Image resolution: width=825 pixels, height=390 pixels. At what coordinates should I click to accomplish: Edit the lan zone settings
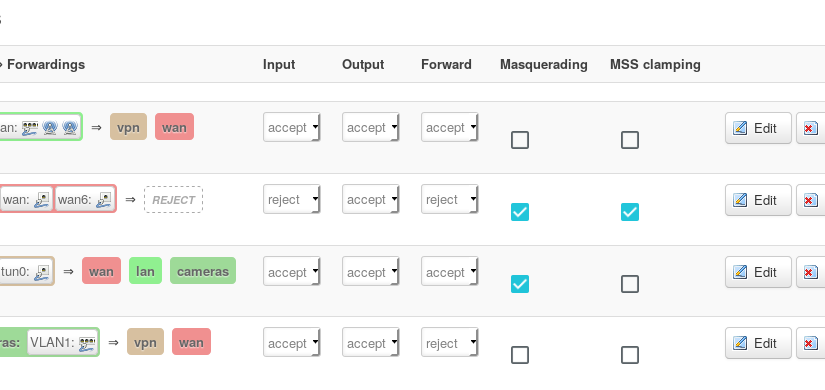coord(758,128)
